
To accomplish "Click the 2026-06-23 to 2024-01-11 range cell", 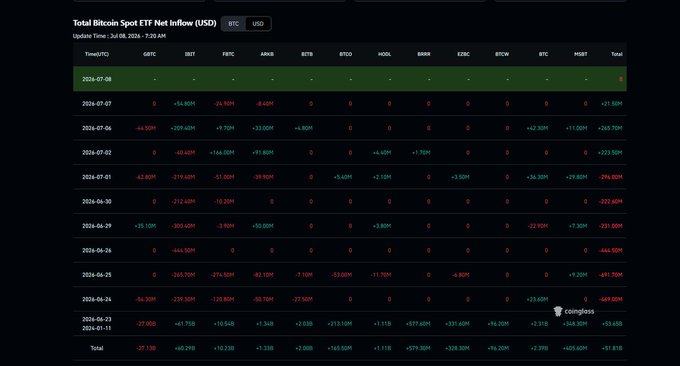I will click(97, 324).
